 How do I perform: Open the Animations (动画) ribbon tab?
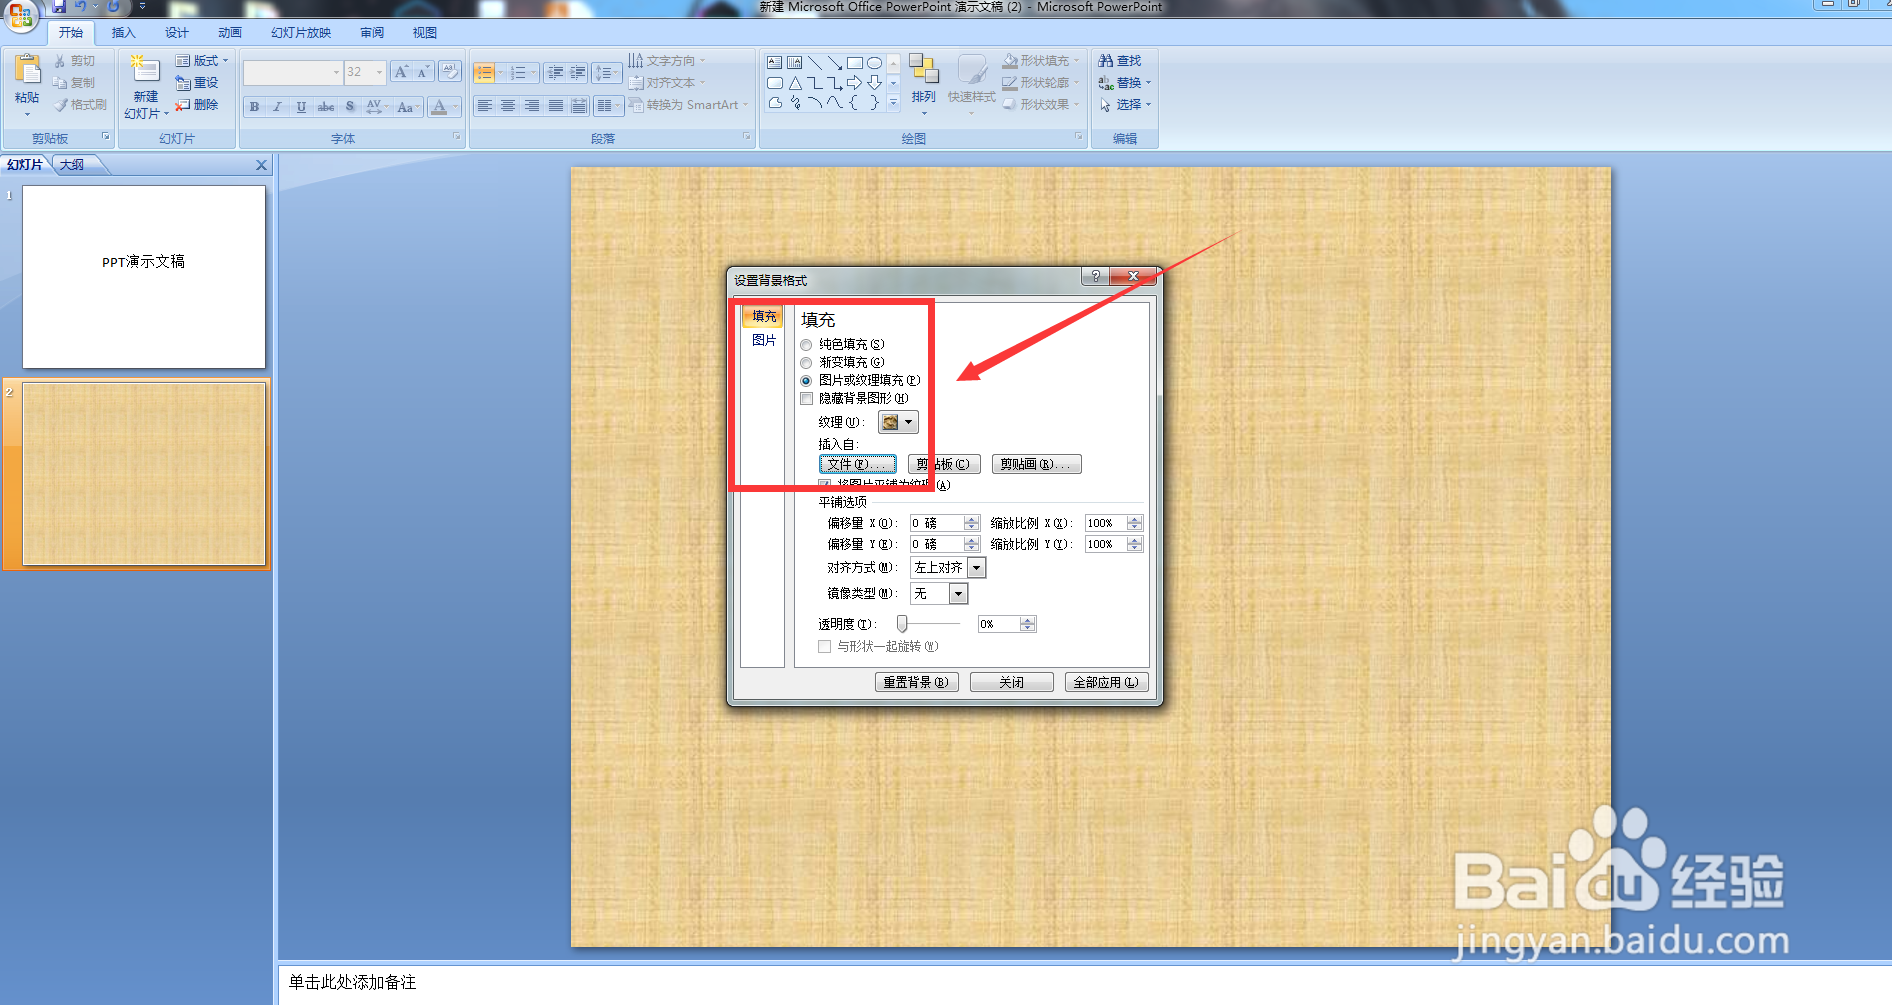(x=230, y=33)
